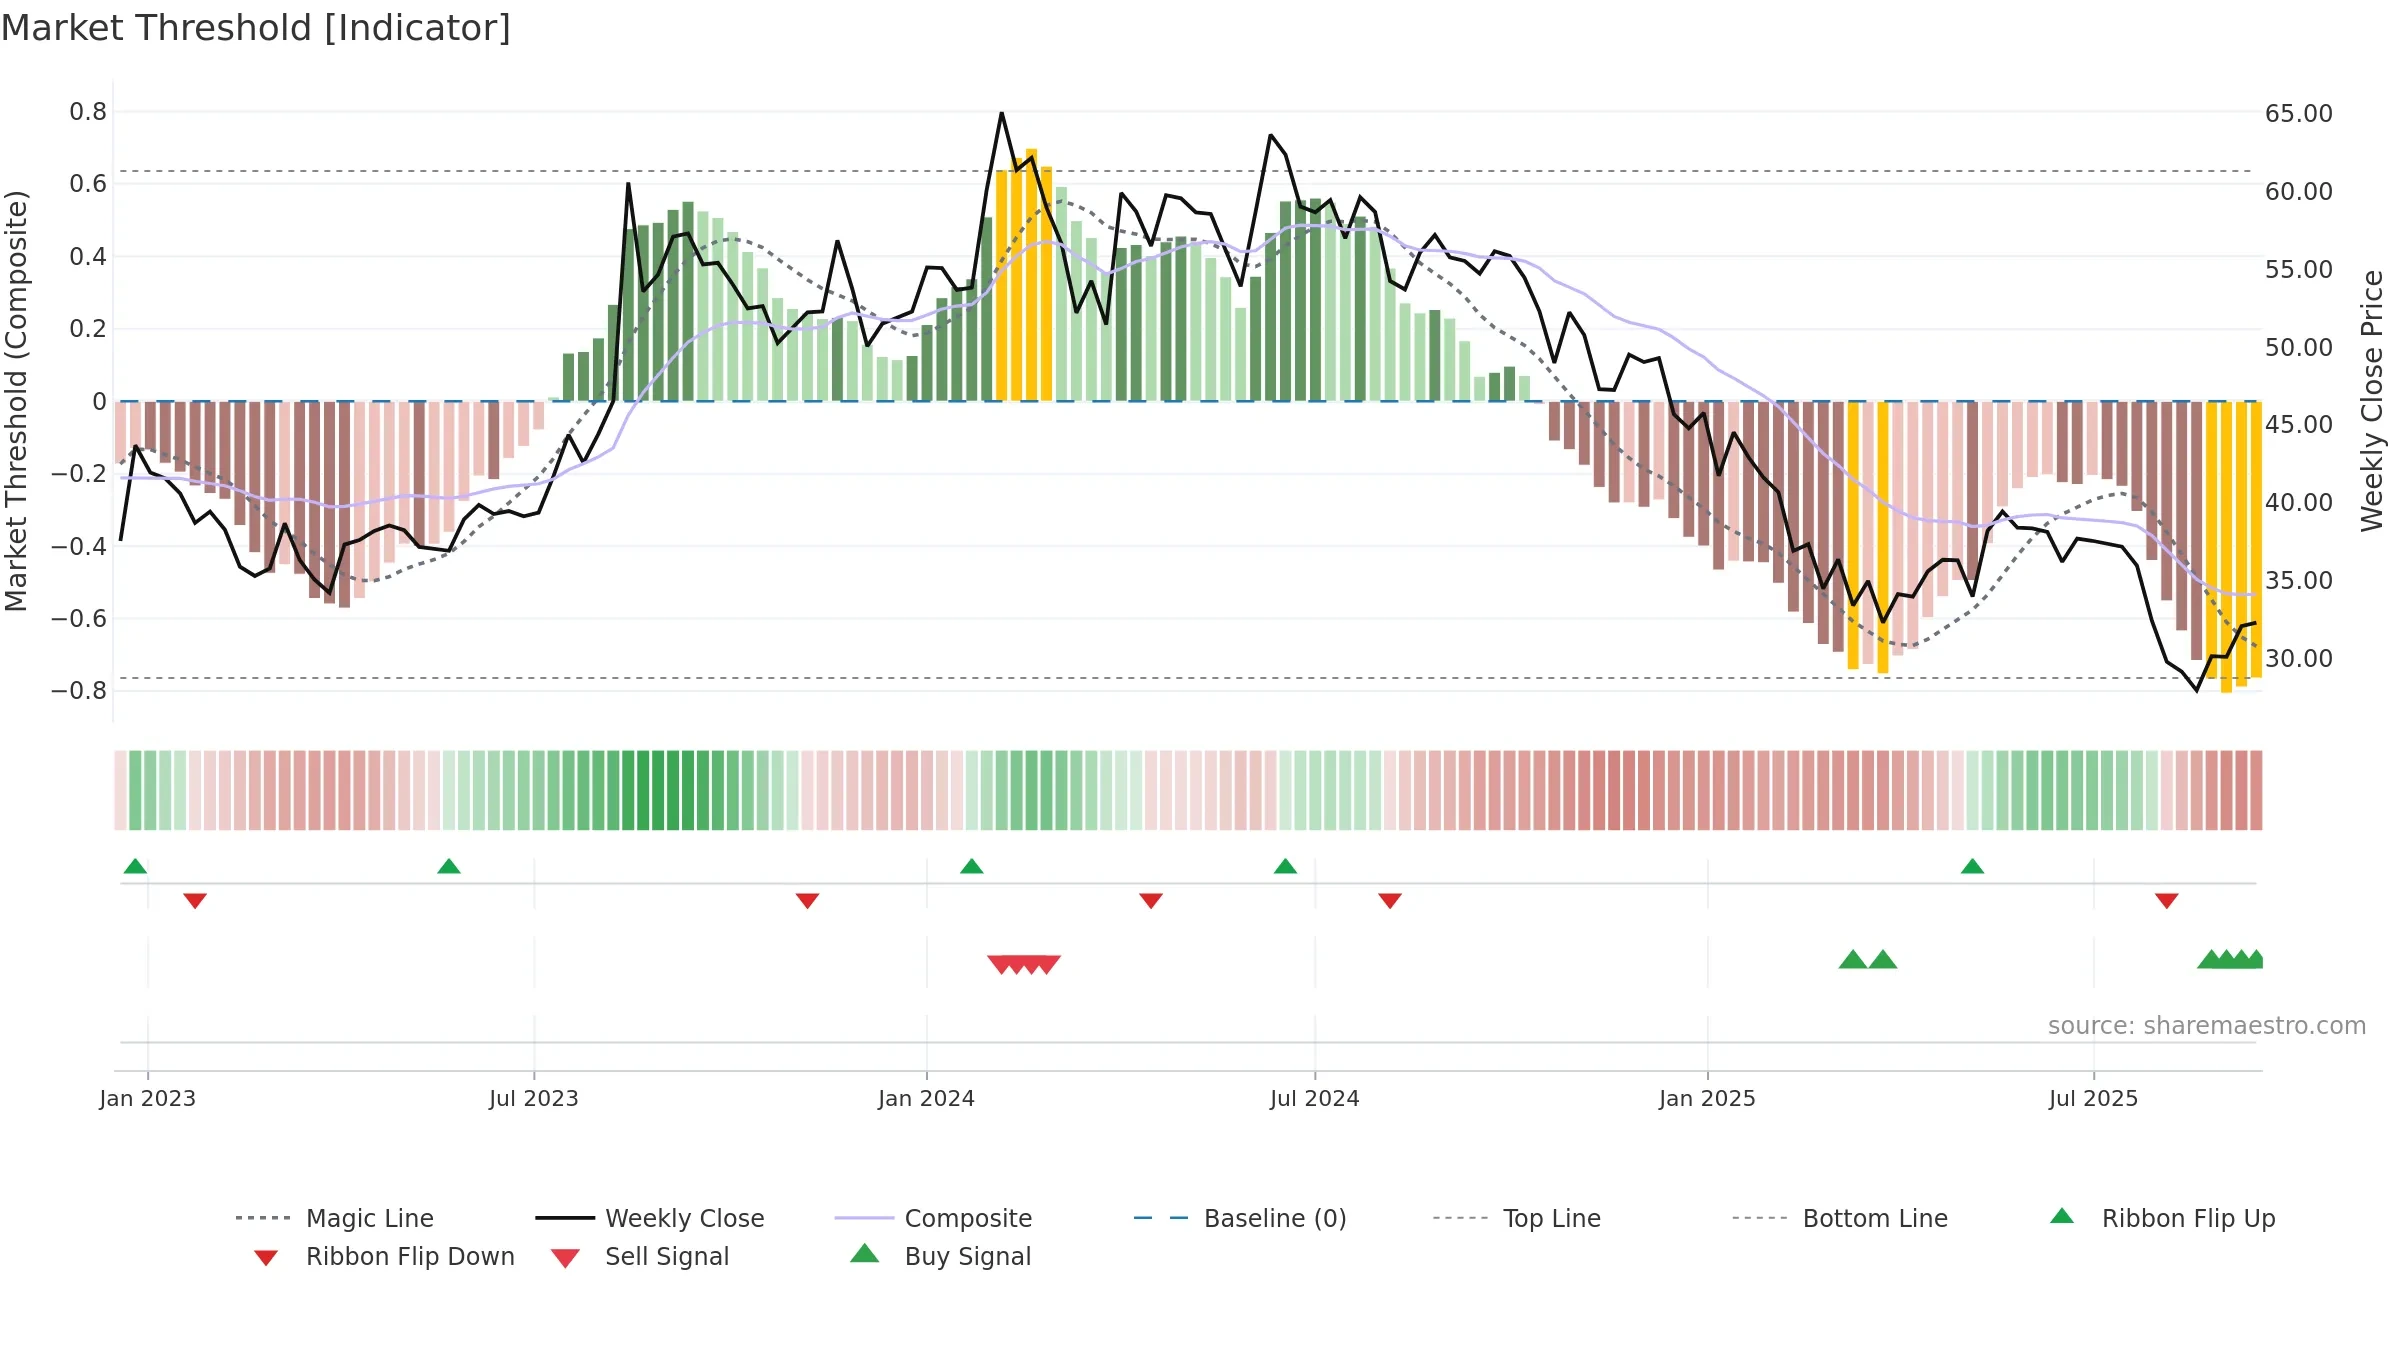This screenshot has height=1350, width=2400.
Task: Click the red Ribbon Flip Down legend triangle icon
Action: tap(266, 1258)
